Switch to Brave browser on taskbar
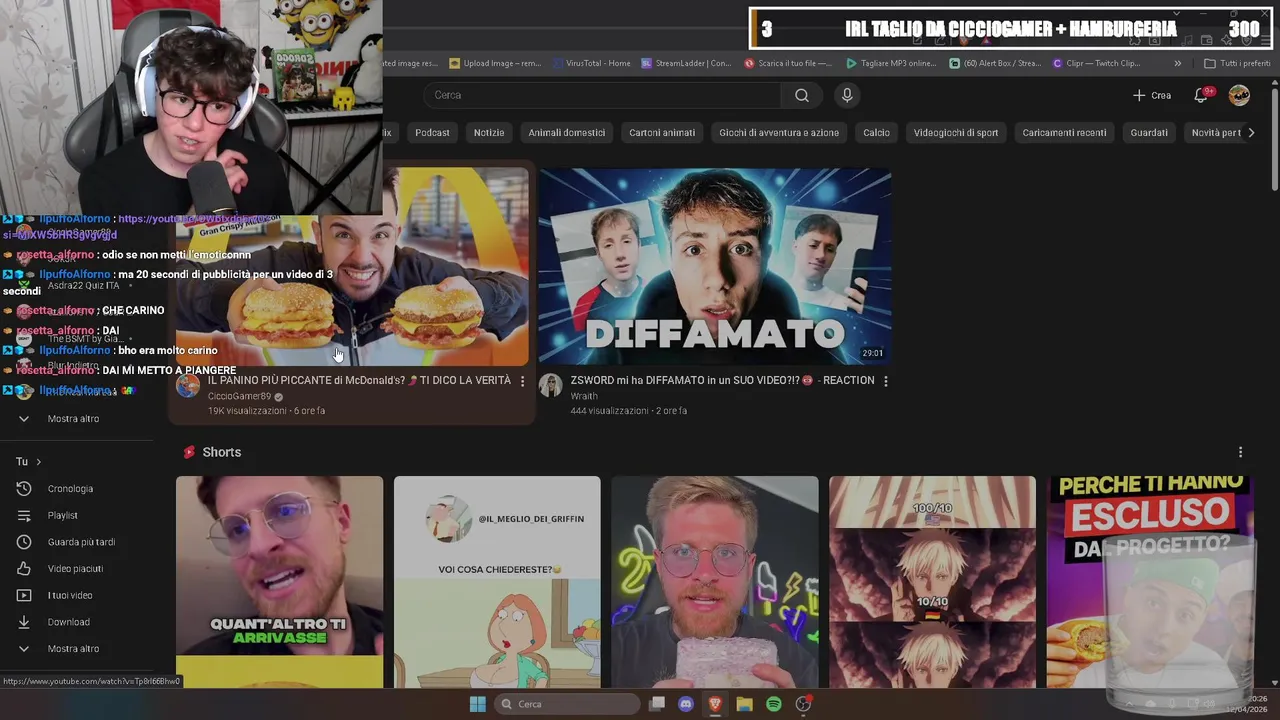 click(x=715, y=704)
